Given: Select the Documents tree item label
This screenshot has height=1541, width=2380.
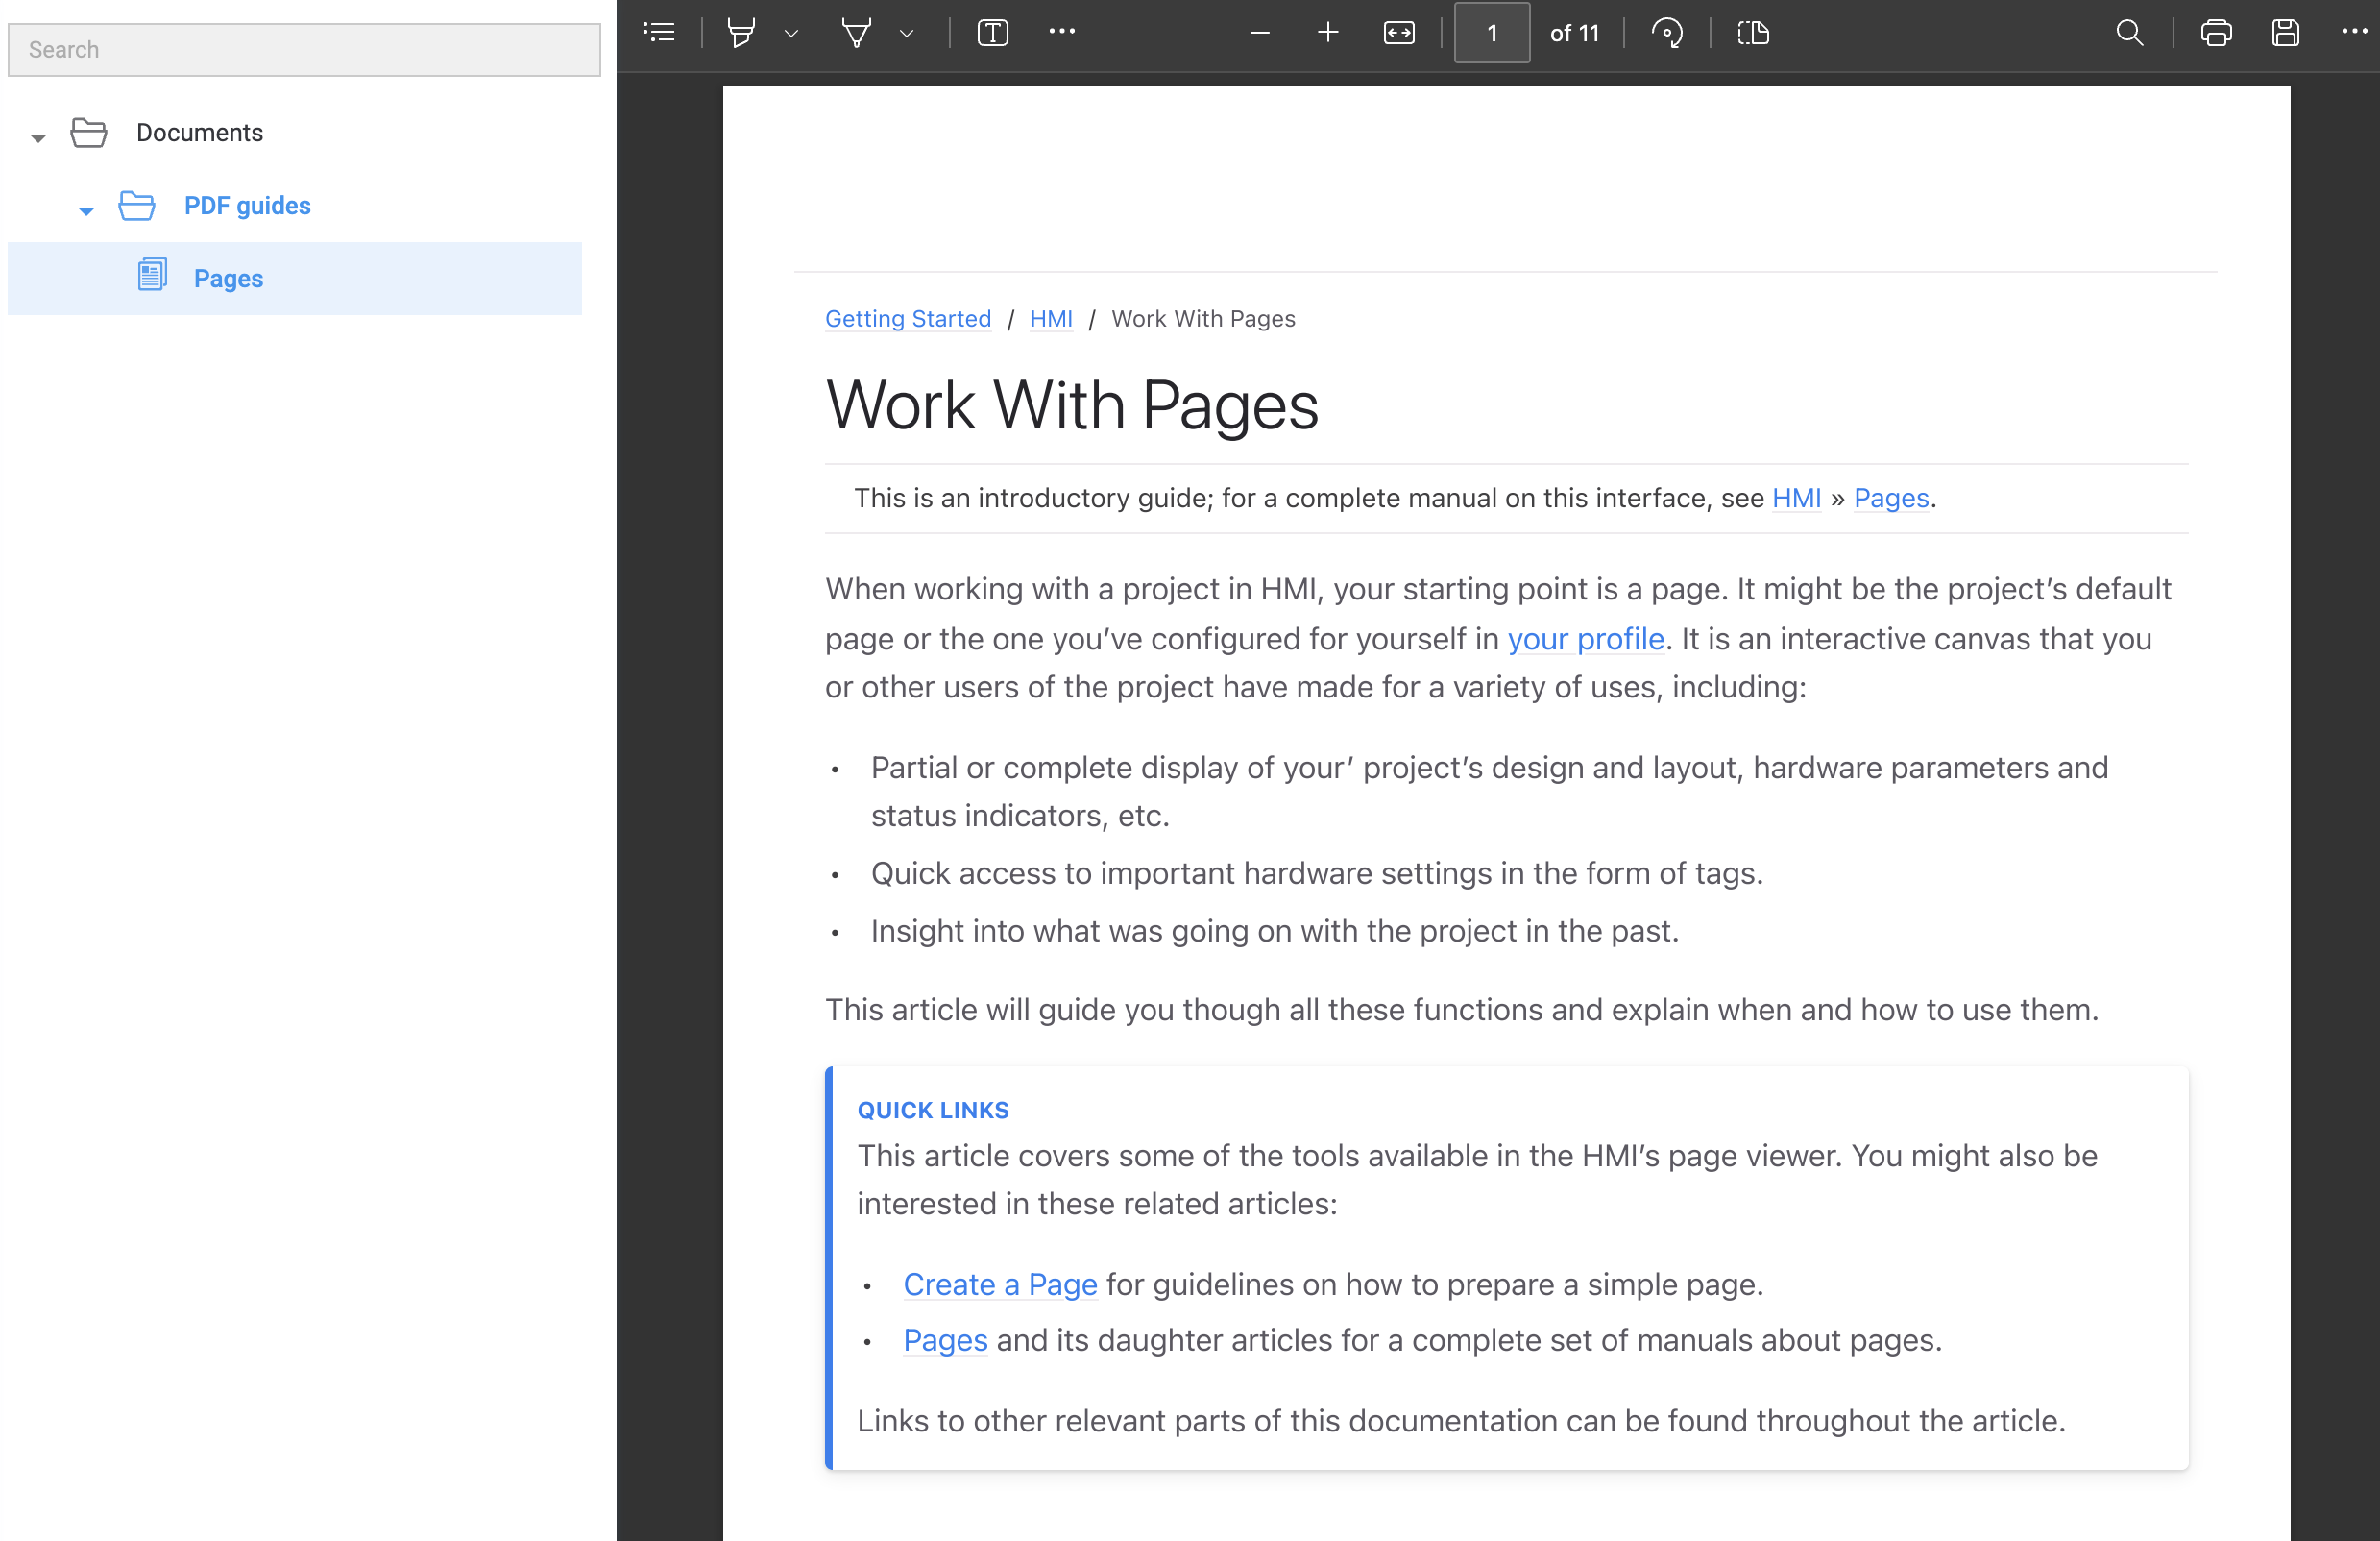Looking at the screenshot, I should [x=200, y=133].
